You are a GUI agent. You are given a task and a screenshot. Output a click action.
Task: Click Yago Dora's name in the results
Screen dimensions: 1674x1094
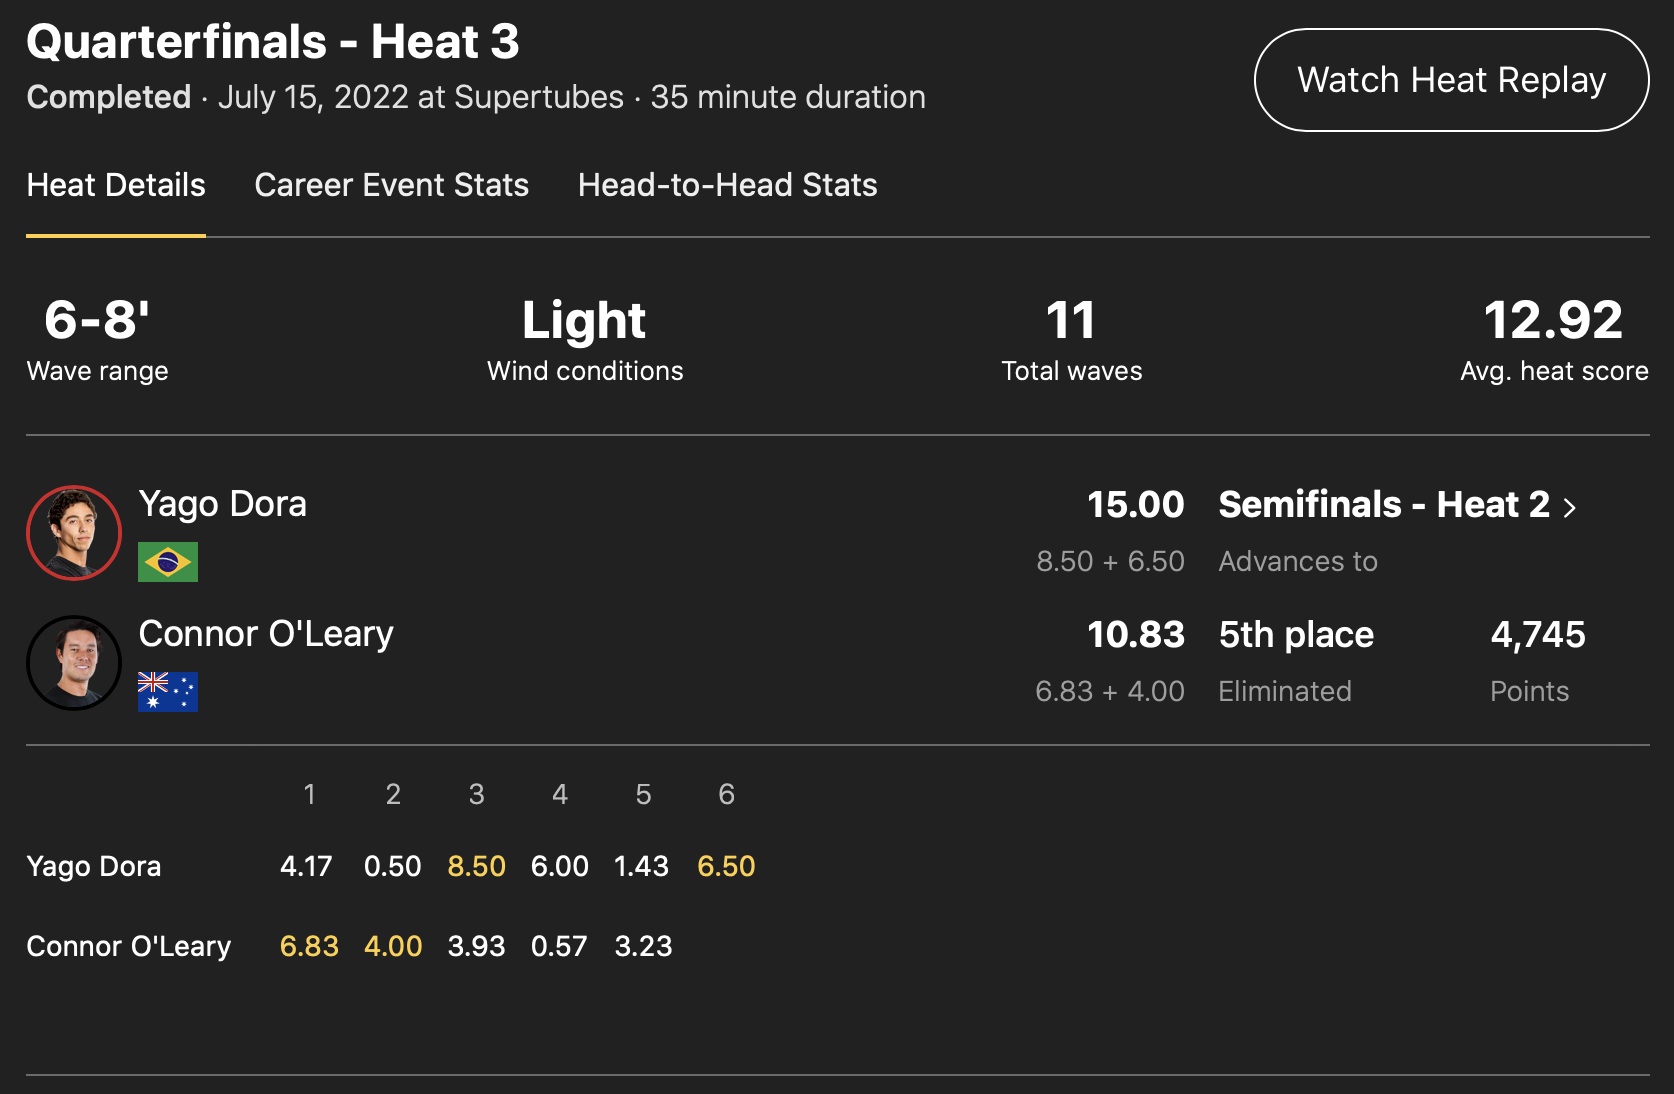pyautogui.click(x=222, y=504)
